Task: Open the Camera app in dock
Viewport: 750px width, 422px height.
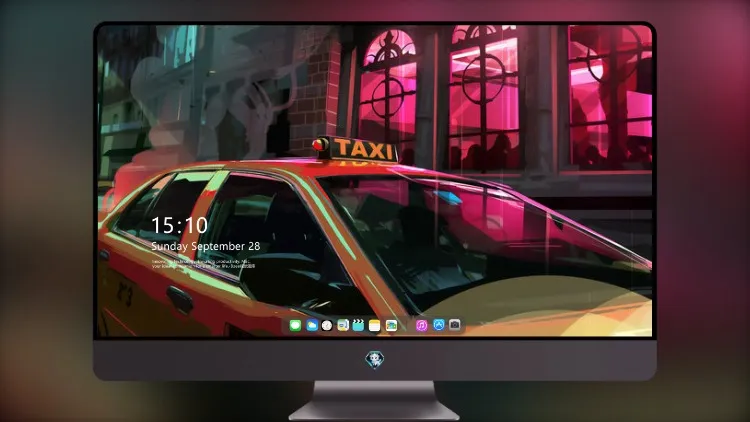Action: click(x=455, y=325)
